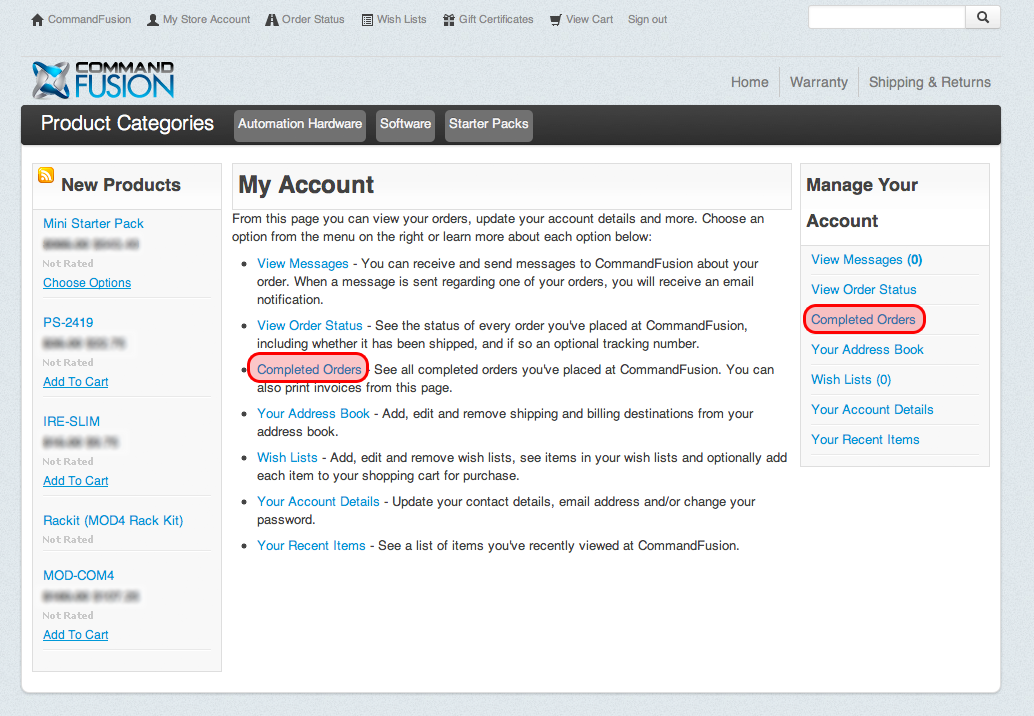Click the View Cart icon
Image resolution: width=1034 pixels, height=716 pixels.
[x=556, y=20]
